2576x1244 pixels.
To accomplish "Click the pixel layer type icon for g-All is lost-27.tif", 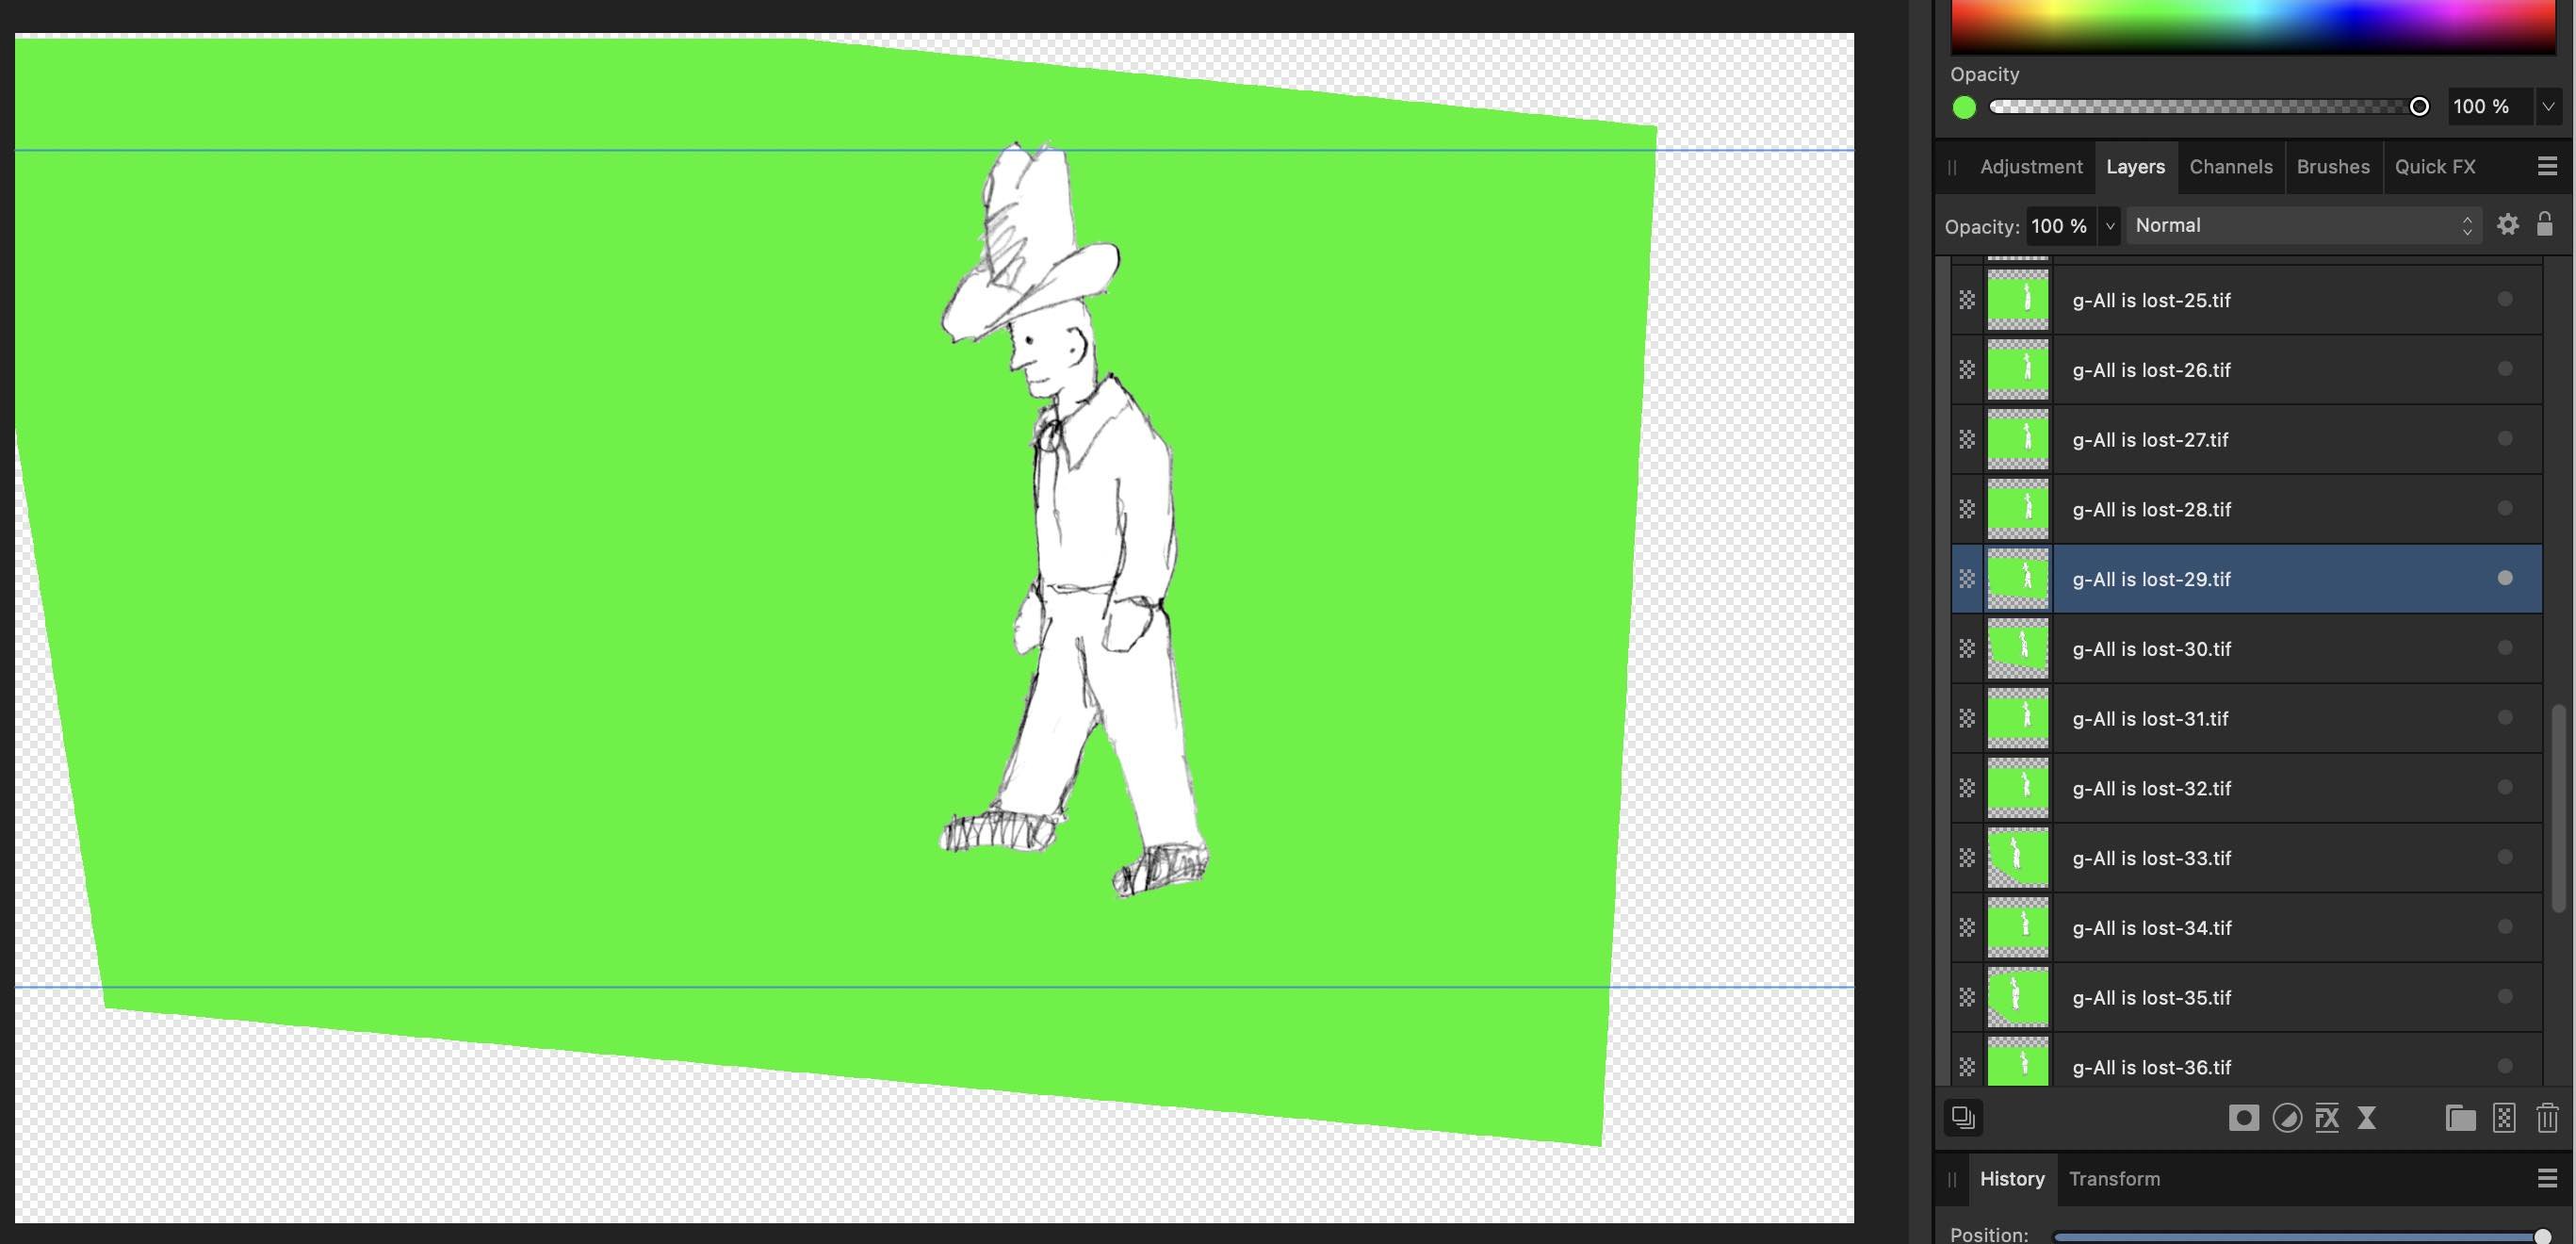I will [1967, 439].
